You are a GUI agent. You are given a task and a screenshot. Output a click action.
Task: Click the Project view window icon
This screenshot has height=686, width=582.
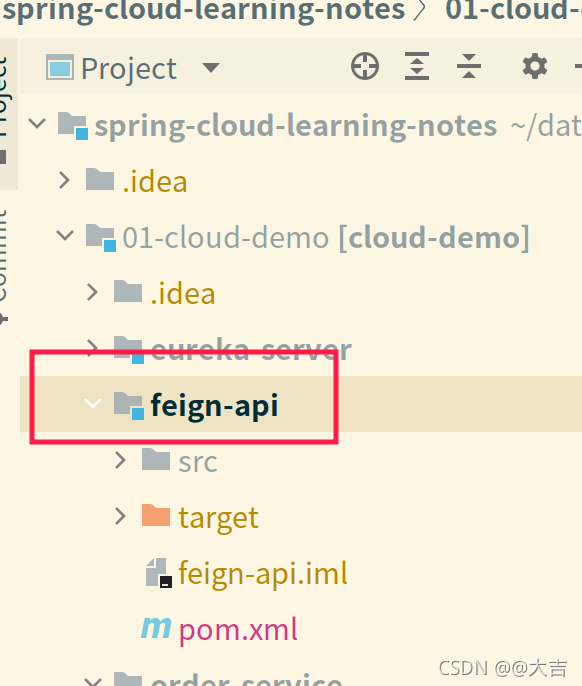click(60, 67)
